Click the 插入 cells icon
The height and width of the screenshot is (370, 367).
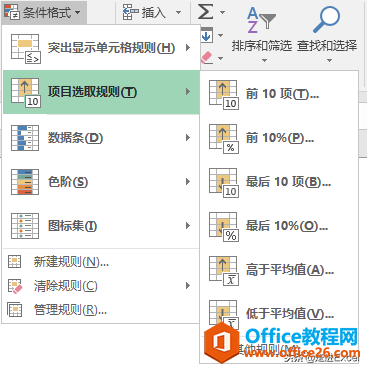coord(130,12)
